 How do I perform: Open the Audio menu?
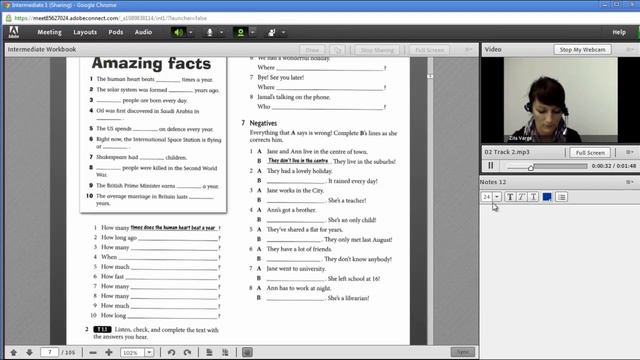coord(143,32)
